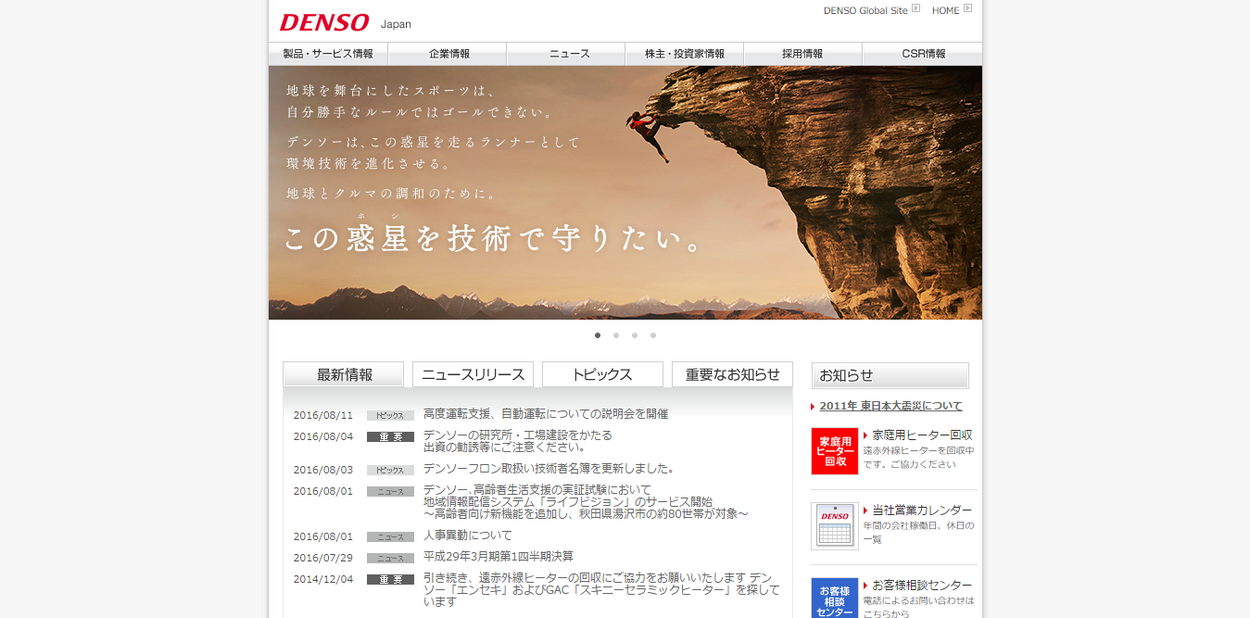Image resolution: width=1250 pixels, height=618 pixels.
Task: Select the first carousel dot indicator
Action: coord(598,335)
